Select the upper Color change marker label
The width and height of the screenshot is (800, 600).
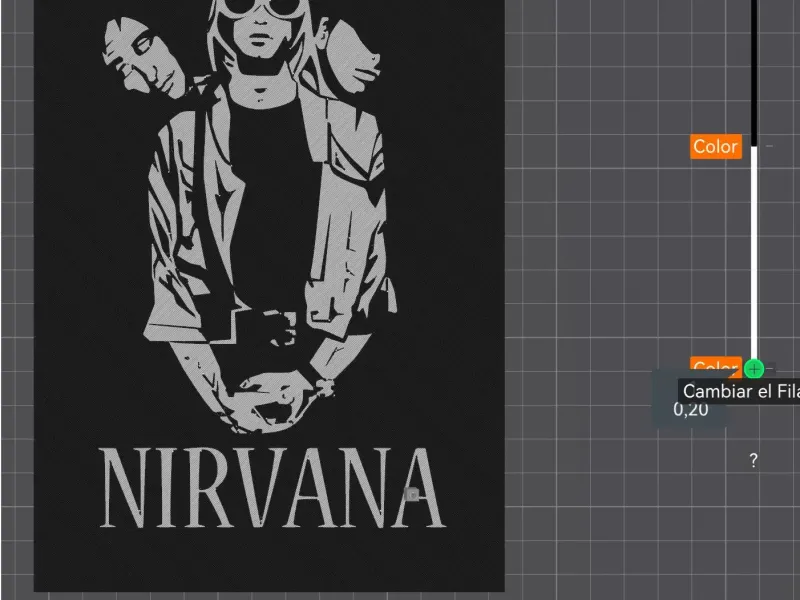pos(716,147)
